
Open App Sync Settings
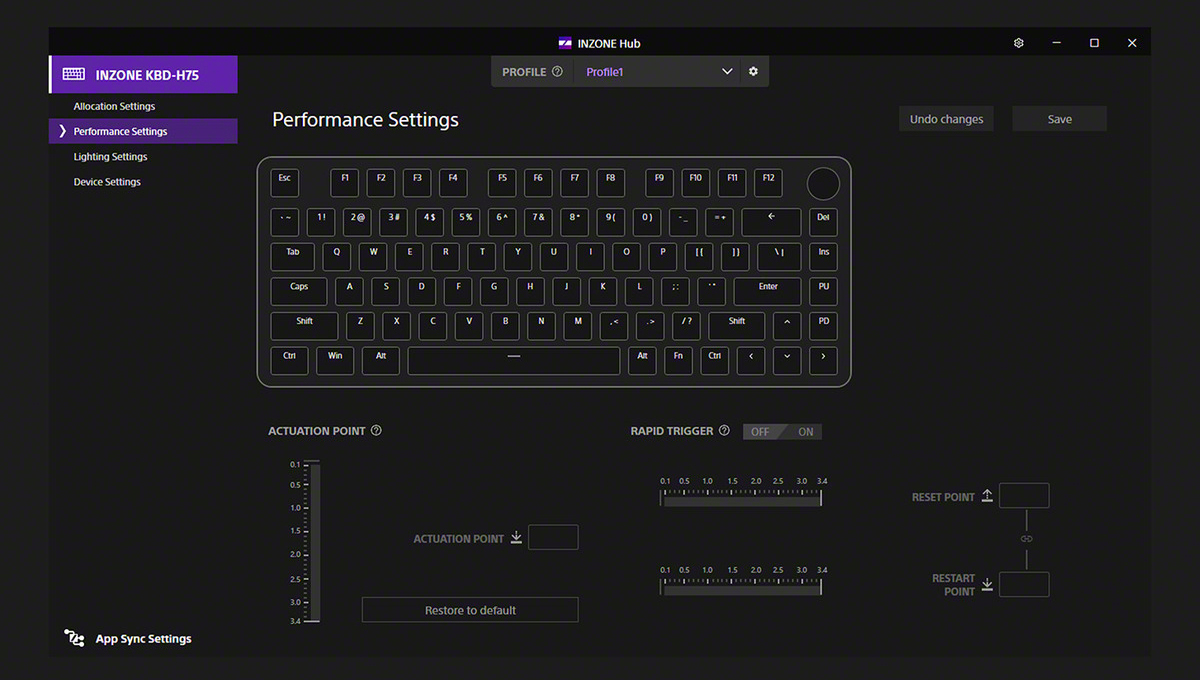pyautogui.click(x=143, y=639)
